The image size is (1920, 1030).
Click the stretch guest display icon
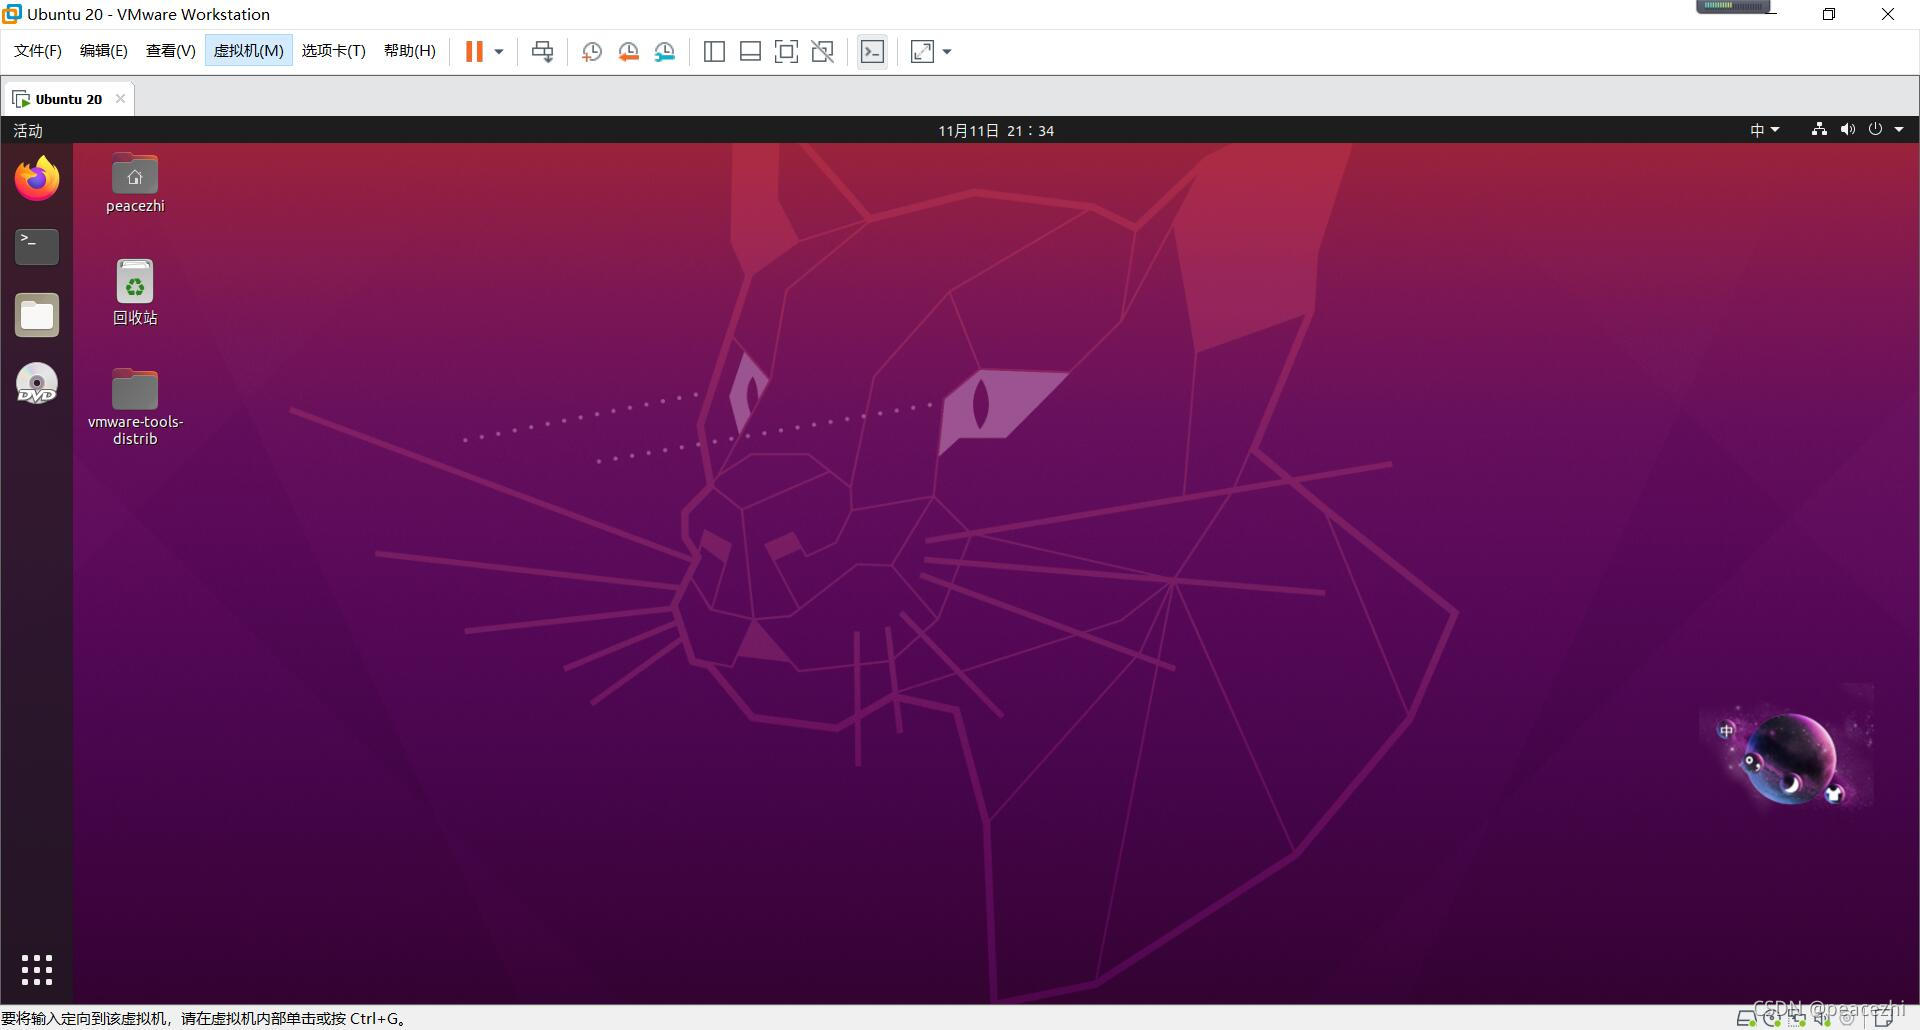[922, 52]
